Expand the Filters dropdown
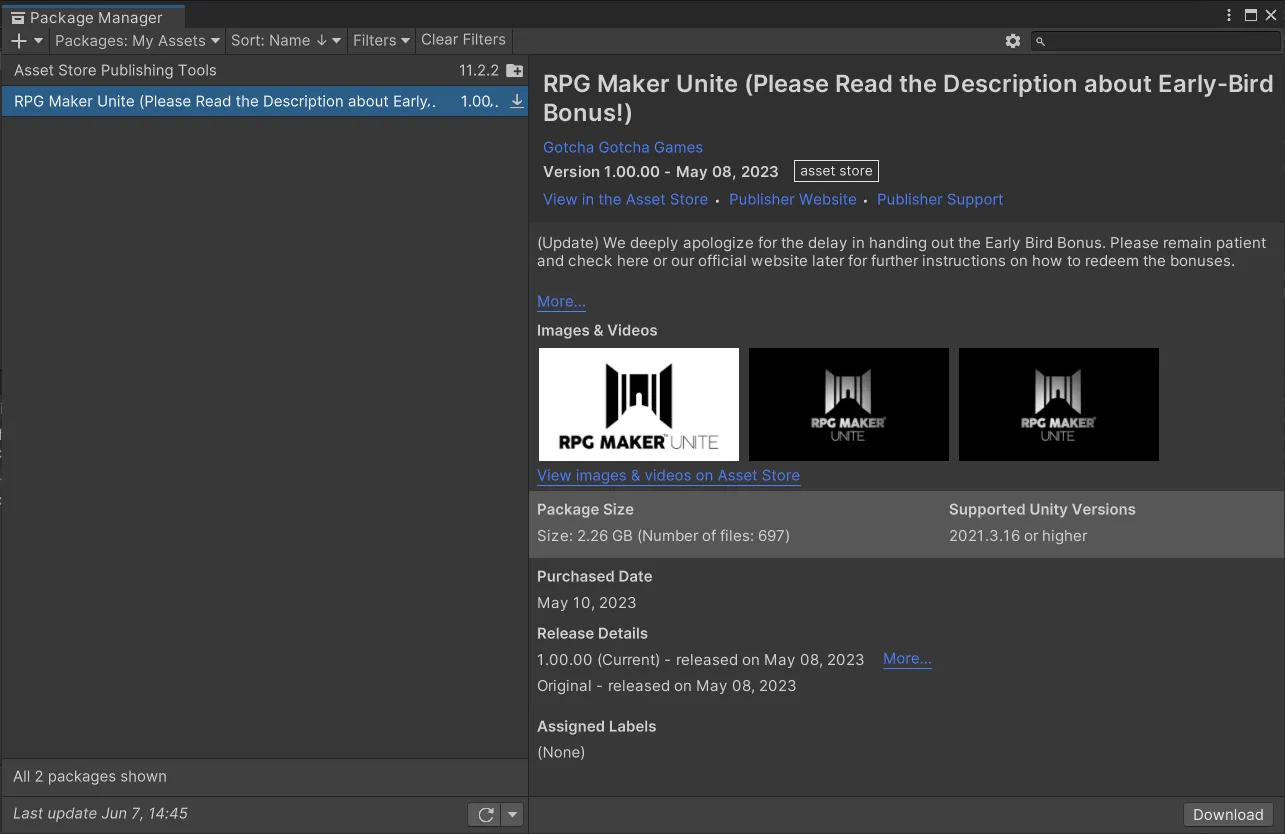 pyautogui.click(x=381, y=41)
